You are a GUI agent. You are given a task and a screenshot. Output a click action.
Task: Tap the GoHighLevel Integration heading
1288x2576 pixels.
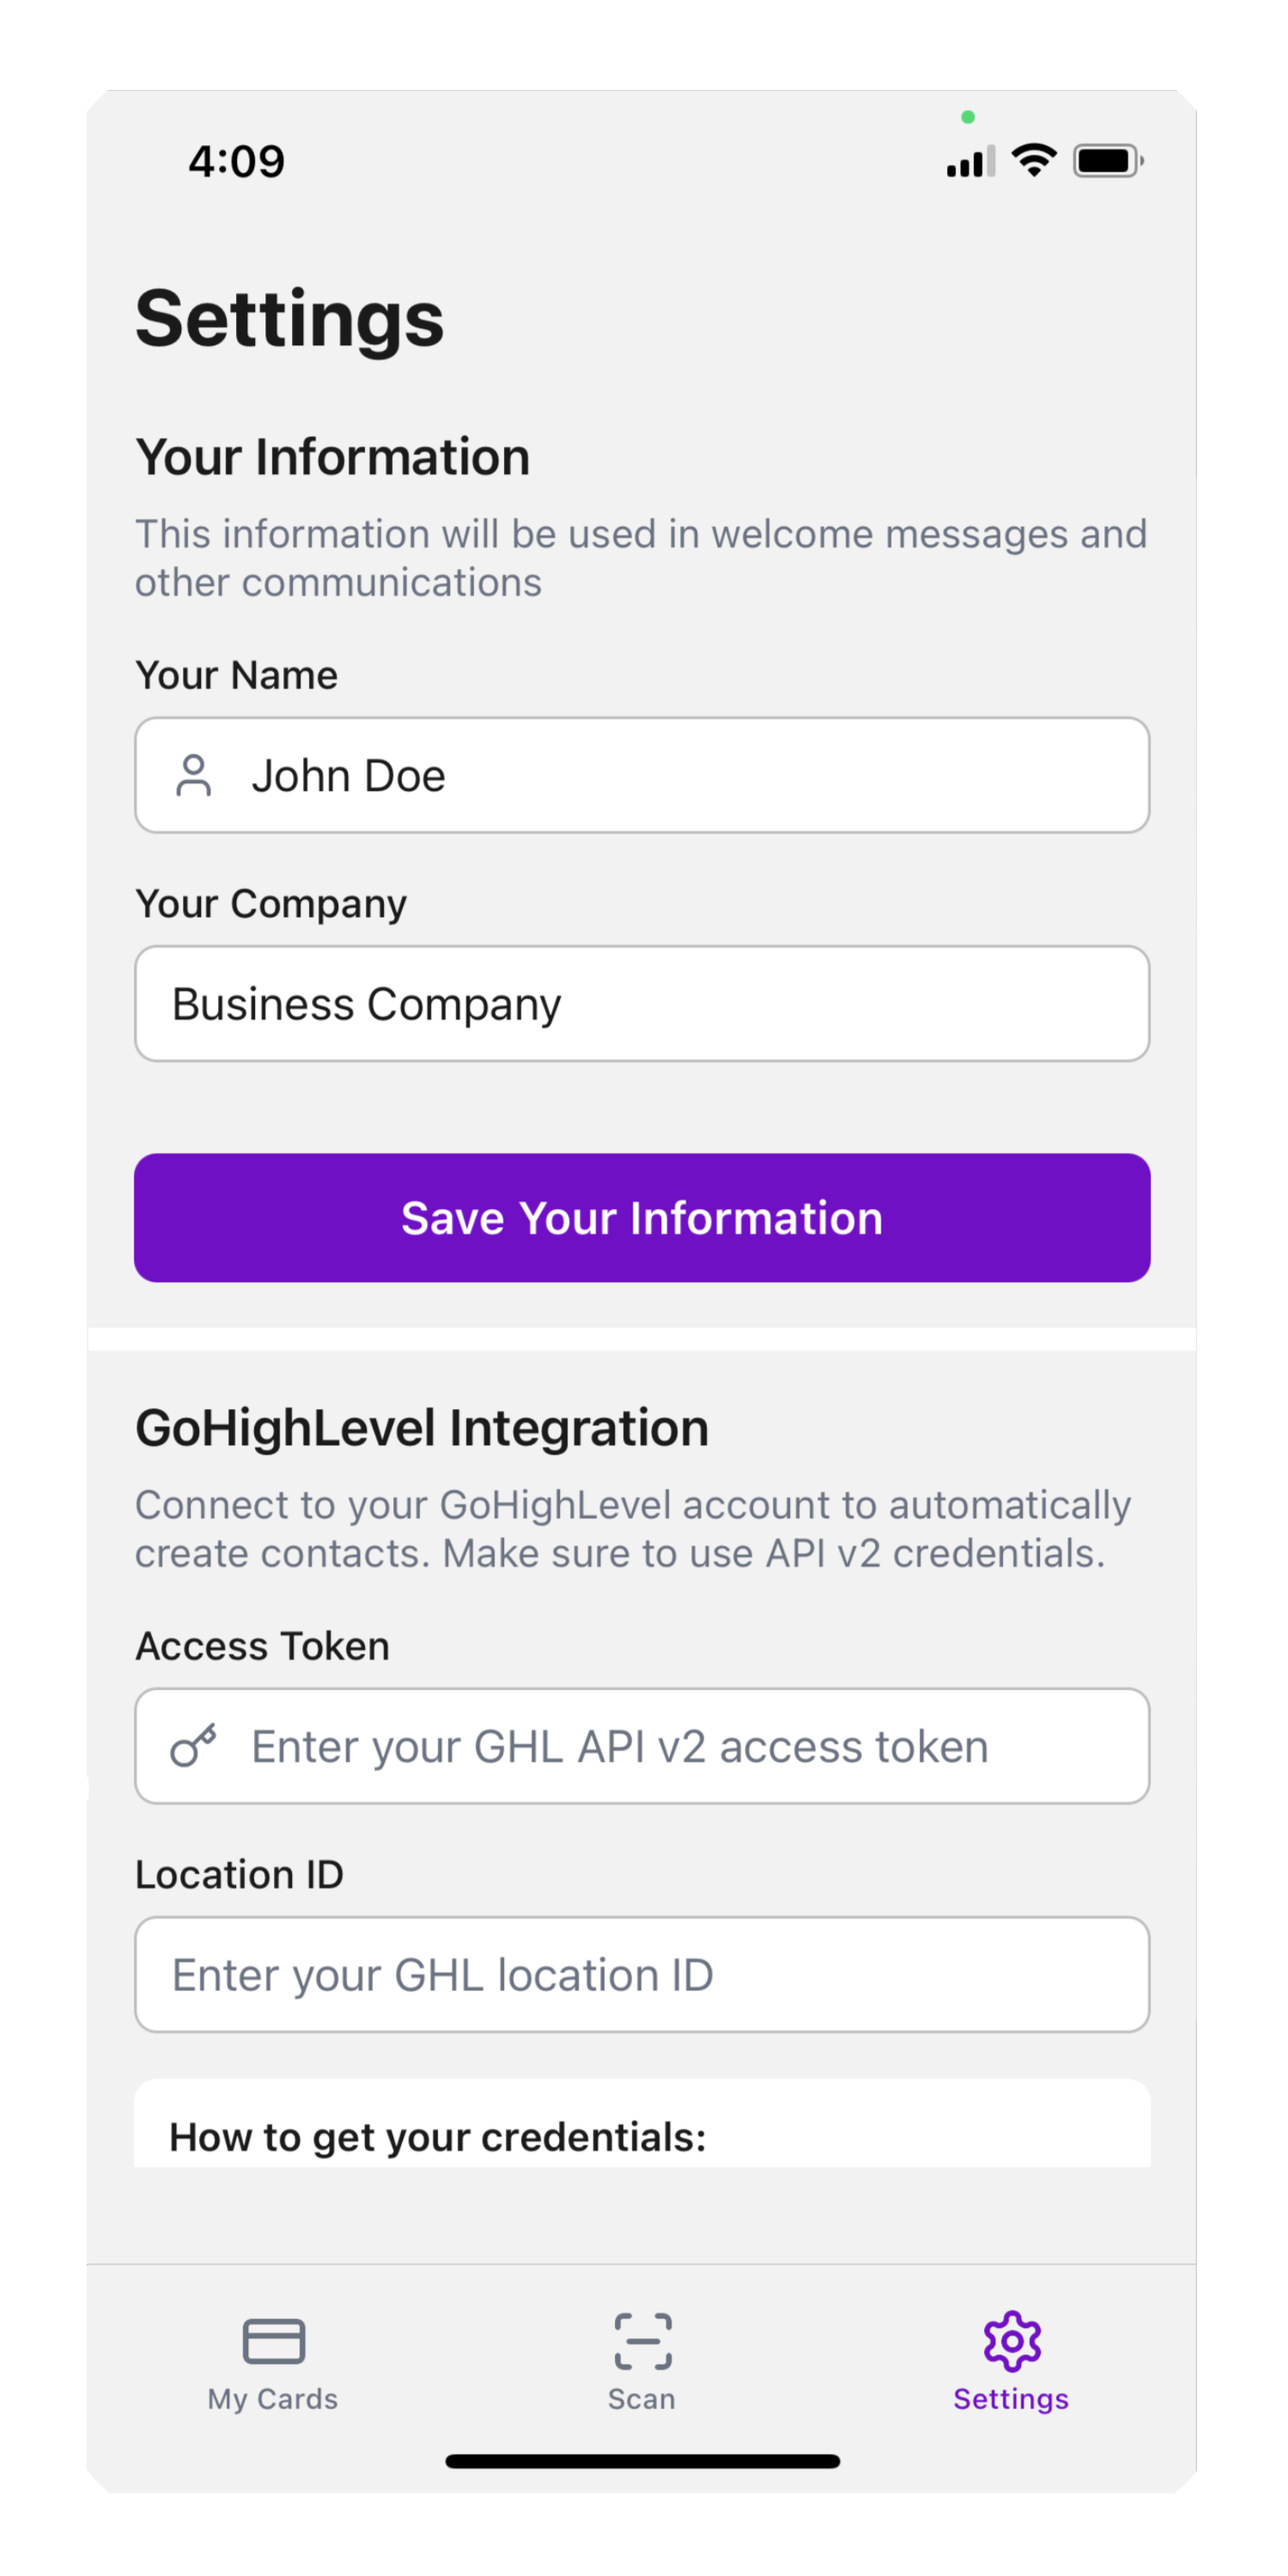422,1428
